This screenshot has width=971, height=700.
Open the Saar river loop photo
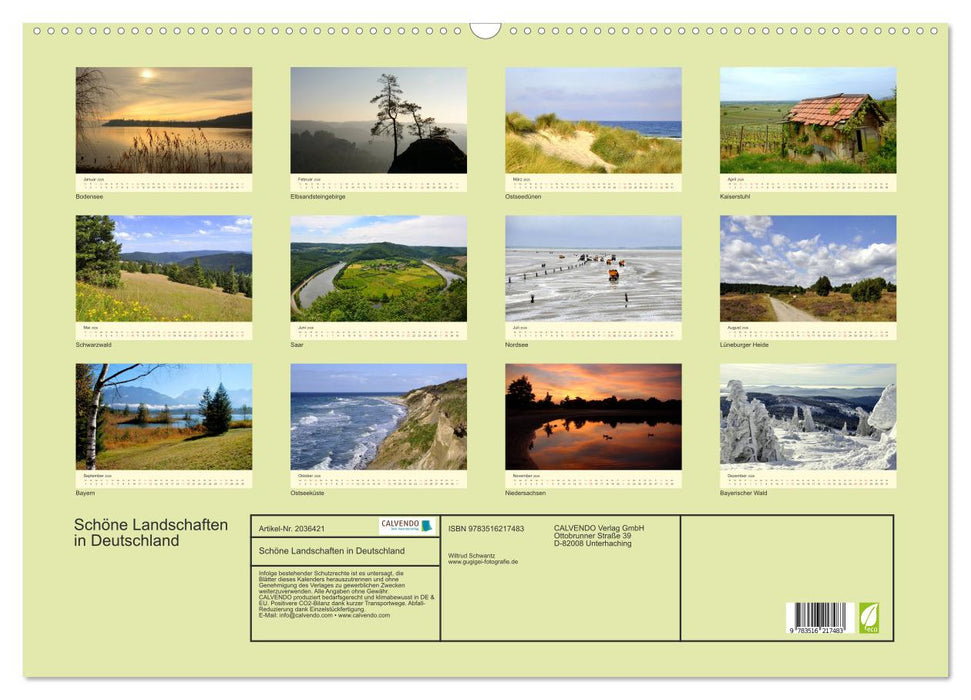(x=378, y=268)
